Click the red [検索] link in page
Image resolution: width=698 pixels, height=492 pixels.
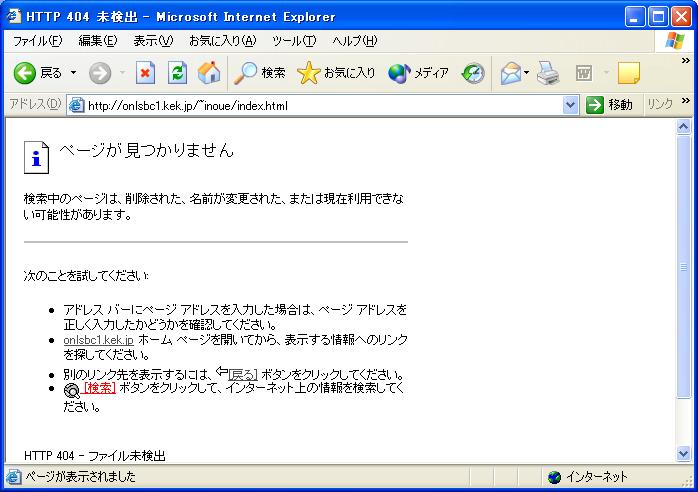coord(99,388)
